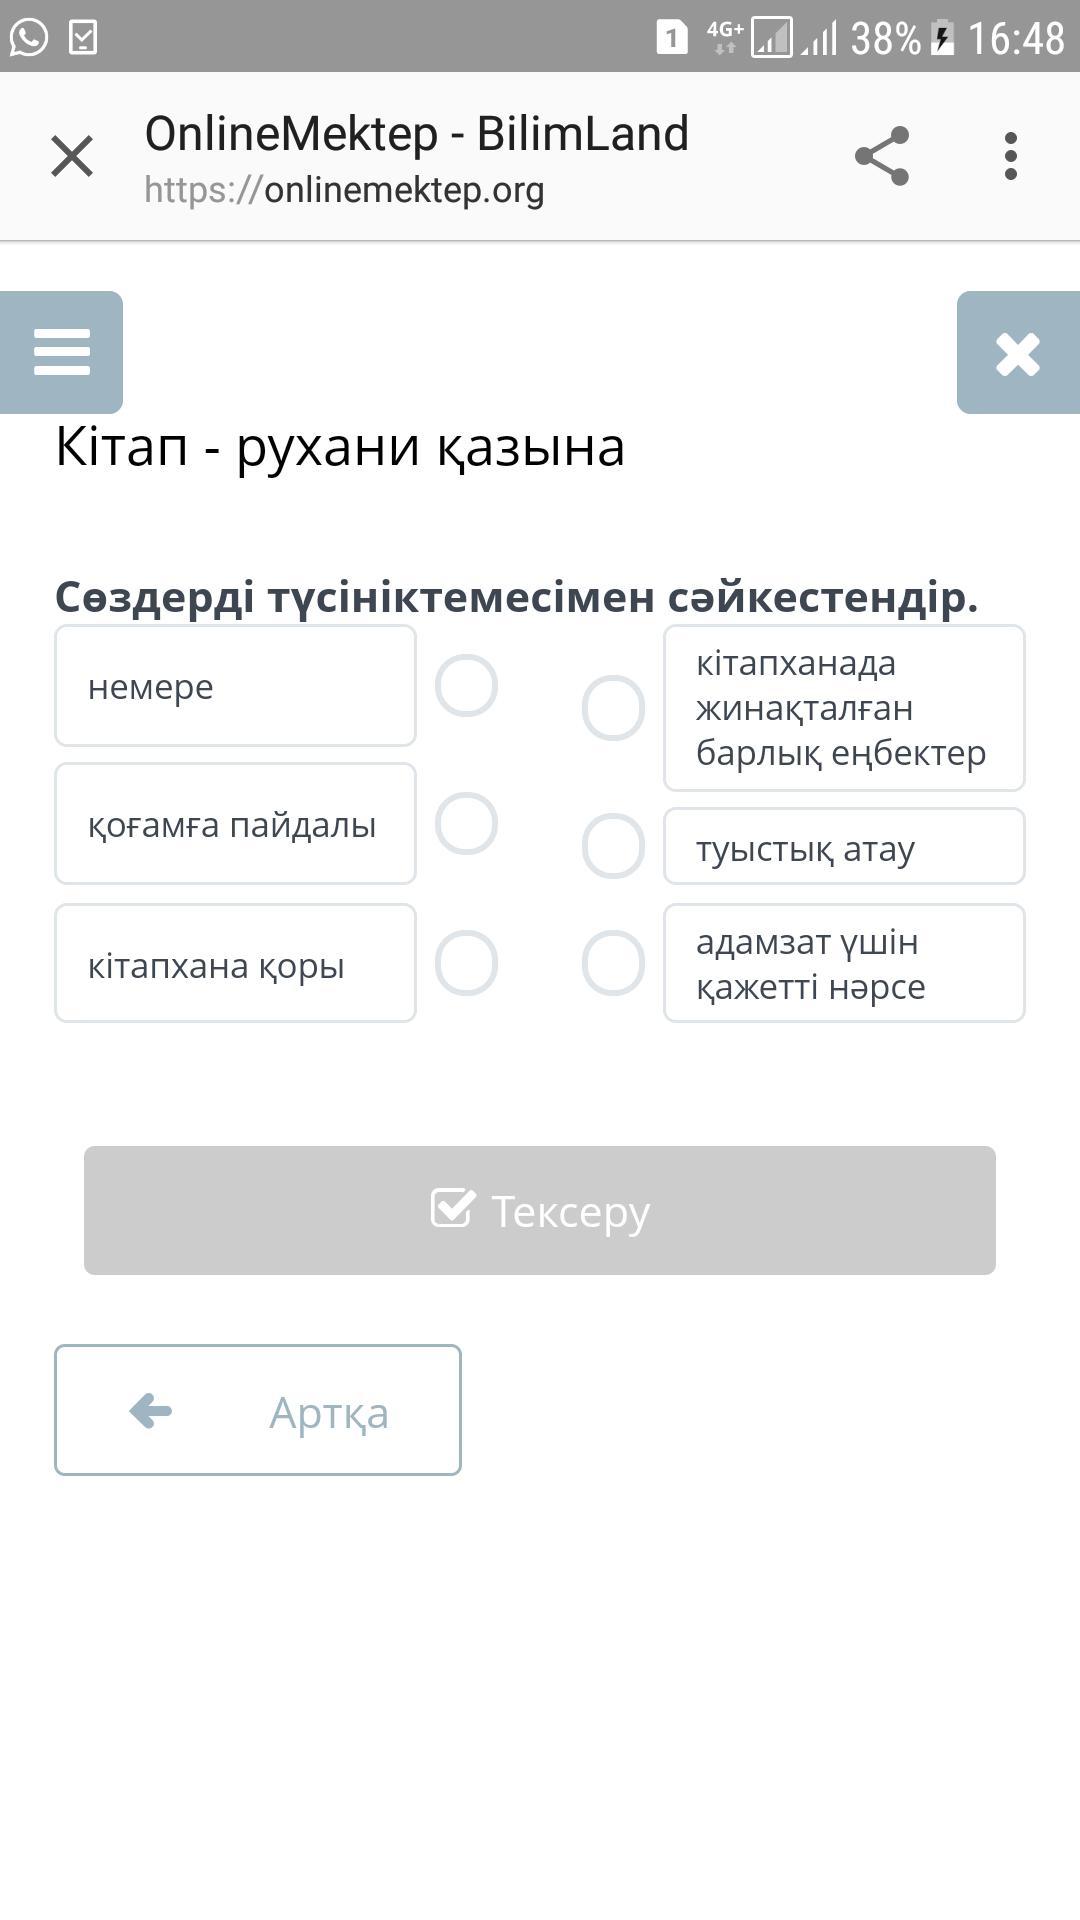
Task: Tap the share icon in browser header
Action: pos(882,156)
